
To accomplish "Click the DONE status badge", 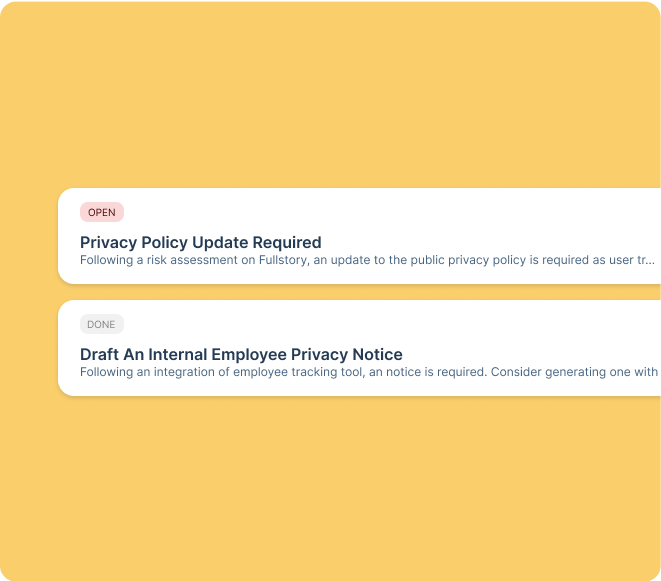I will (101, 324).
